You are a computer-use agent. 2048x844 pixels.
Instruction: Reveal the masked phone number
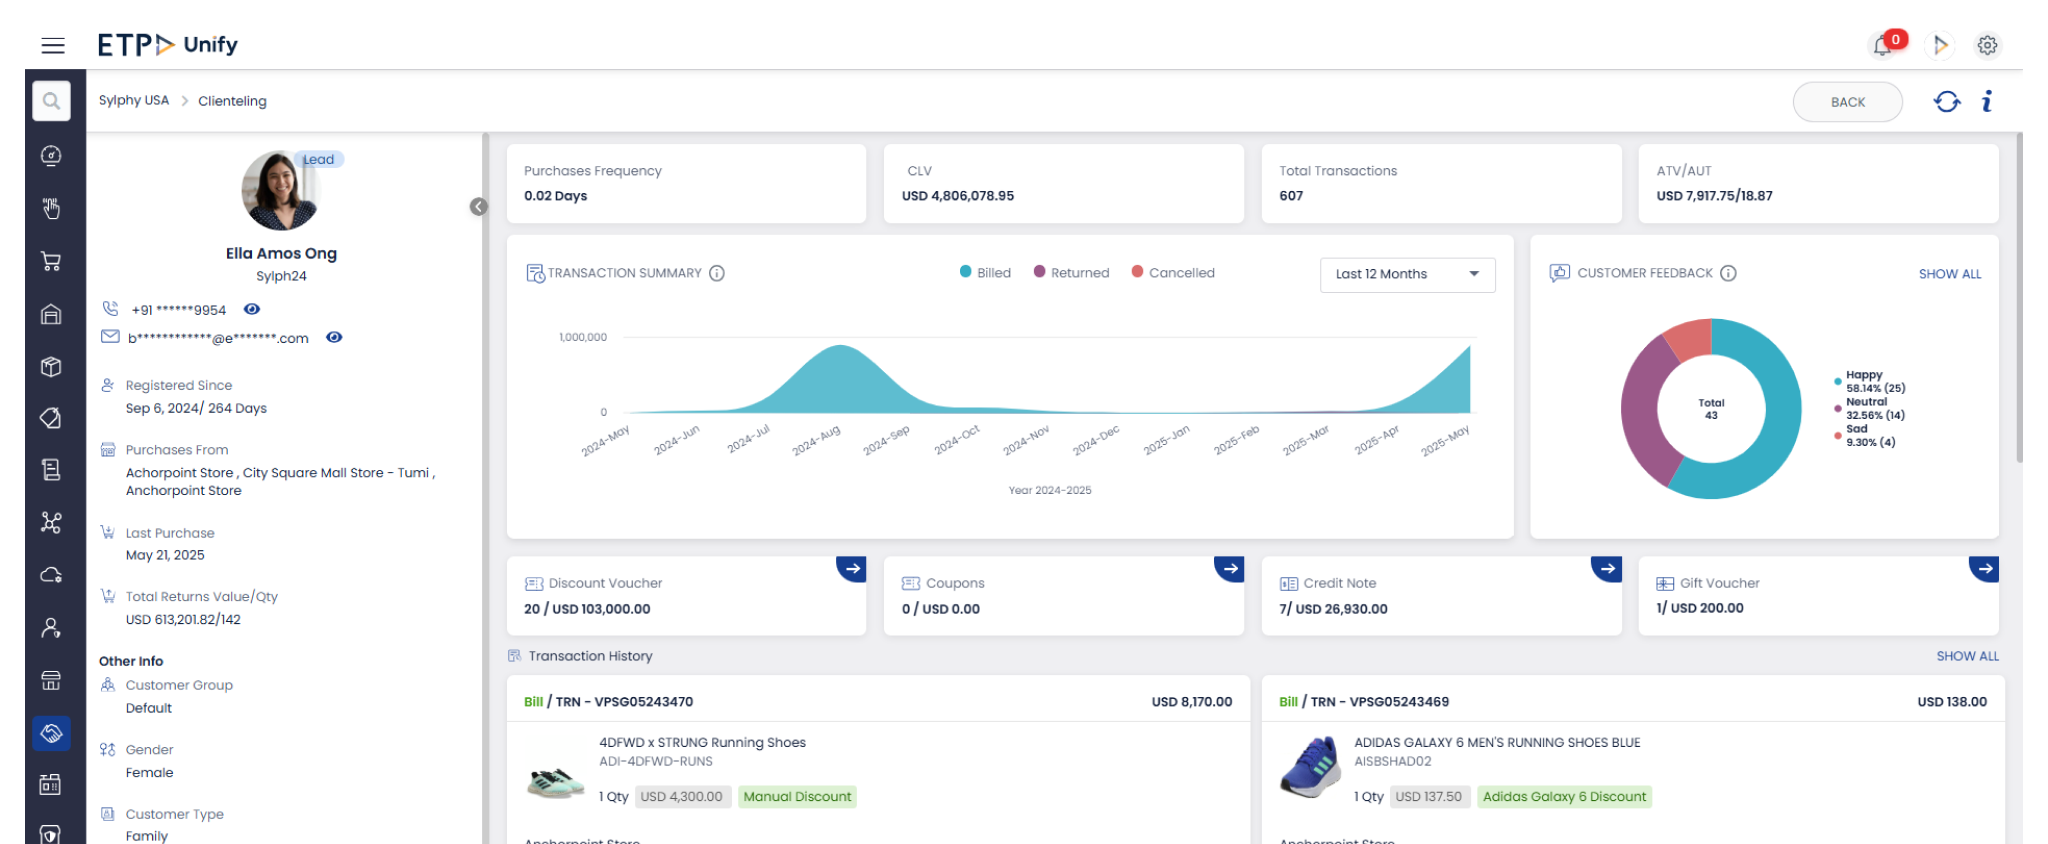(252, 309)
